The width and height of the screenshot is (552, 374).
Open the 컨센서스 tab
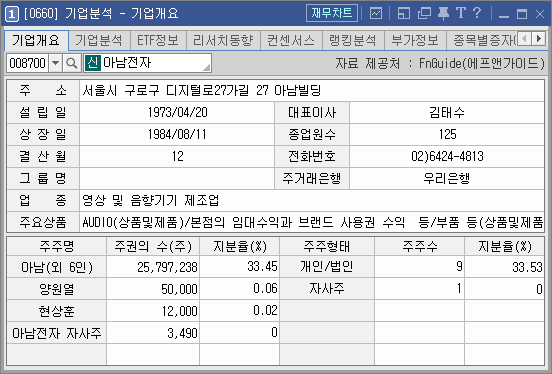291,40
